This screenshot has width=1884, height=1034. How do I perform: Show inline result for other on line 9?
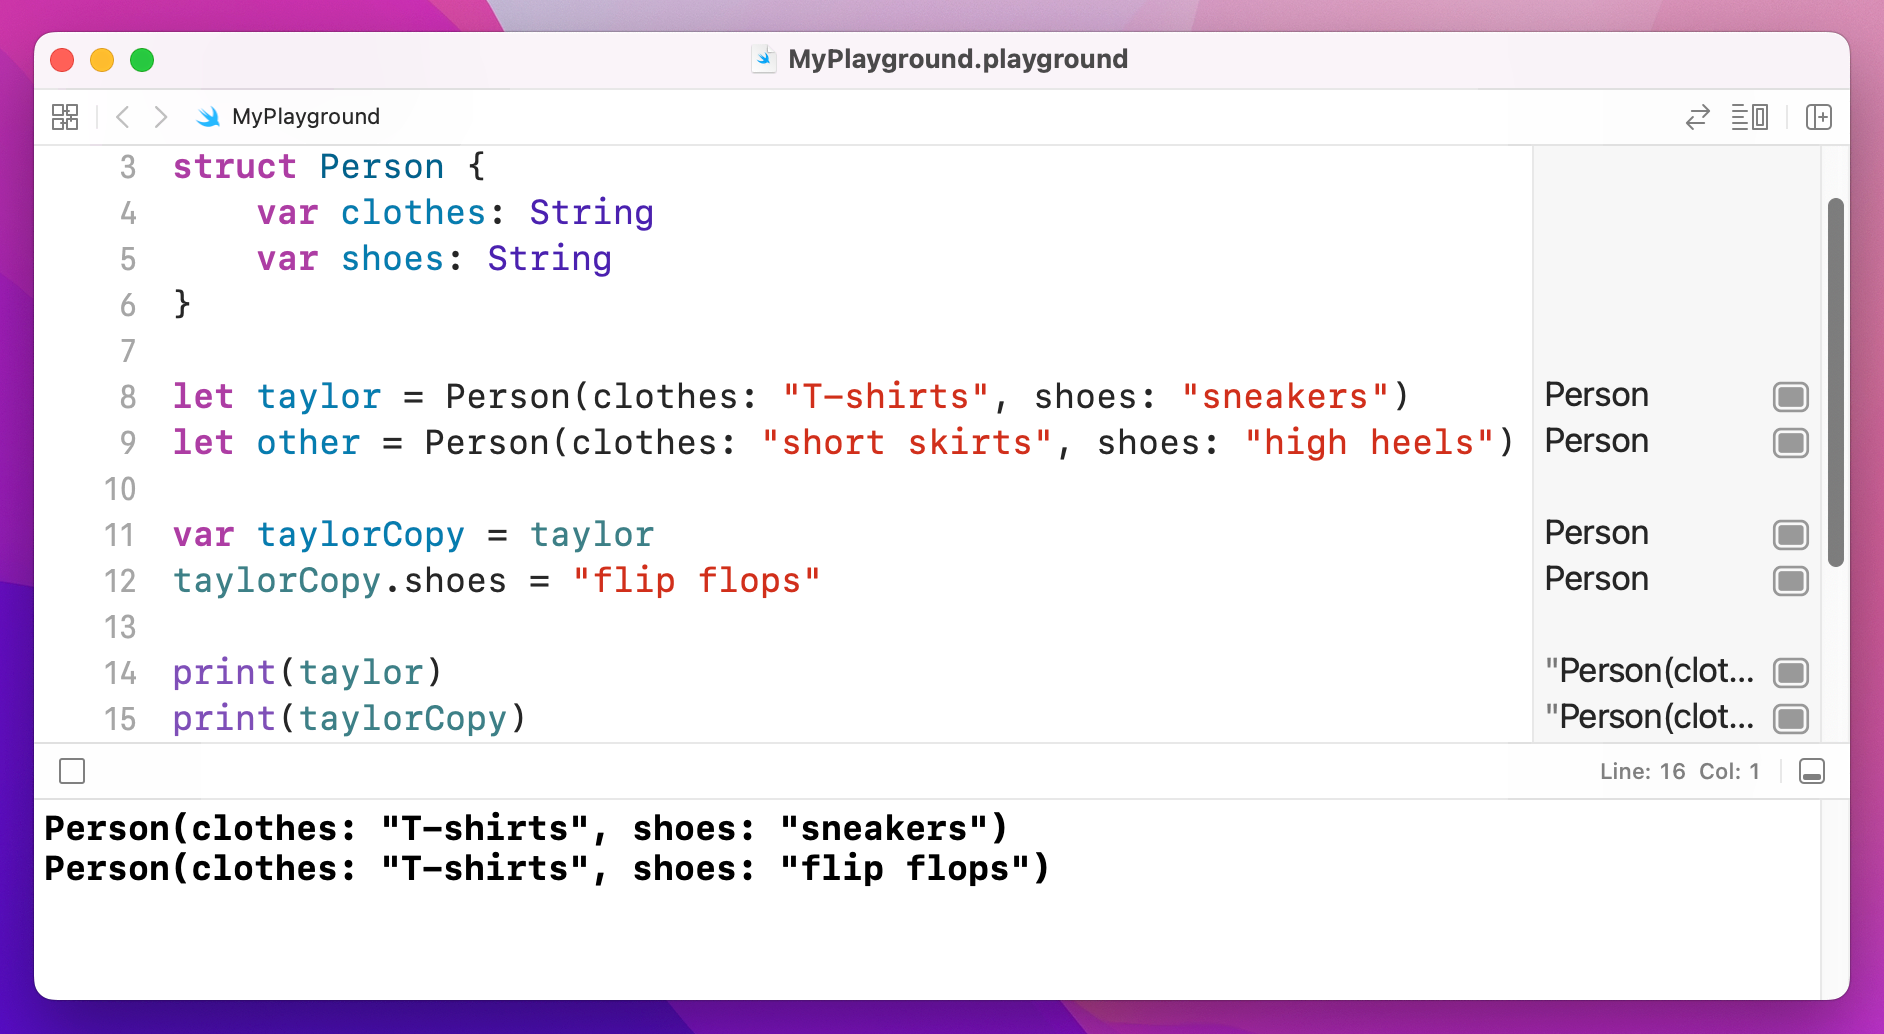click(x=1789, y=442)
